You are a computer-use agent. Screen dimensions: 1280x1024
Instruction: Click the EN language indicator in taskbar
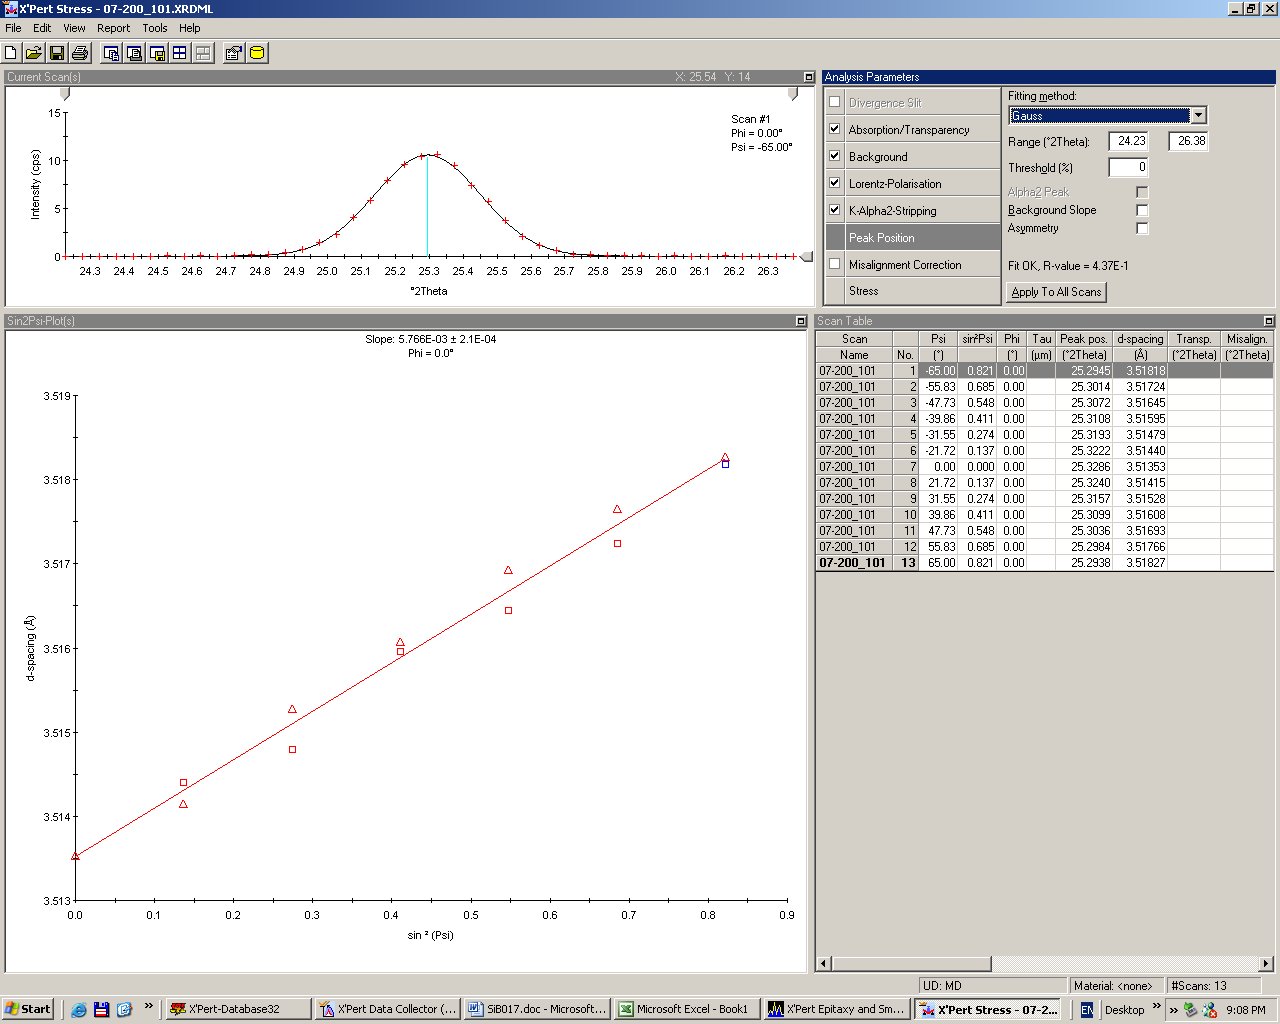pos(1087,1010)
